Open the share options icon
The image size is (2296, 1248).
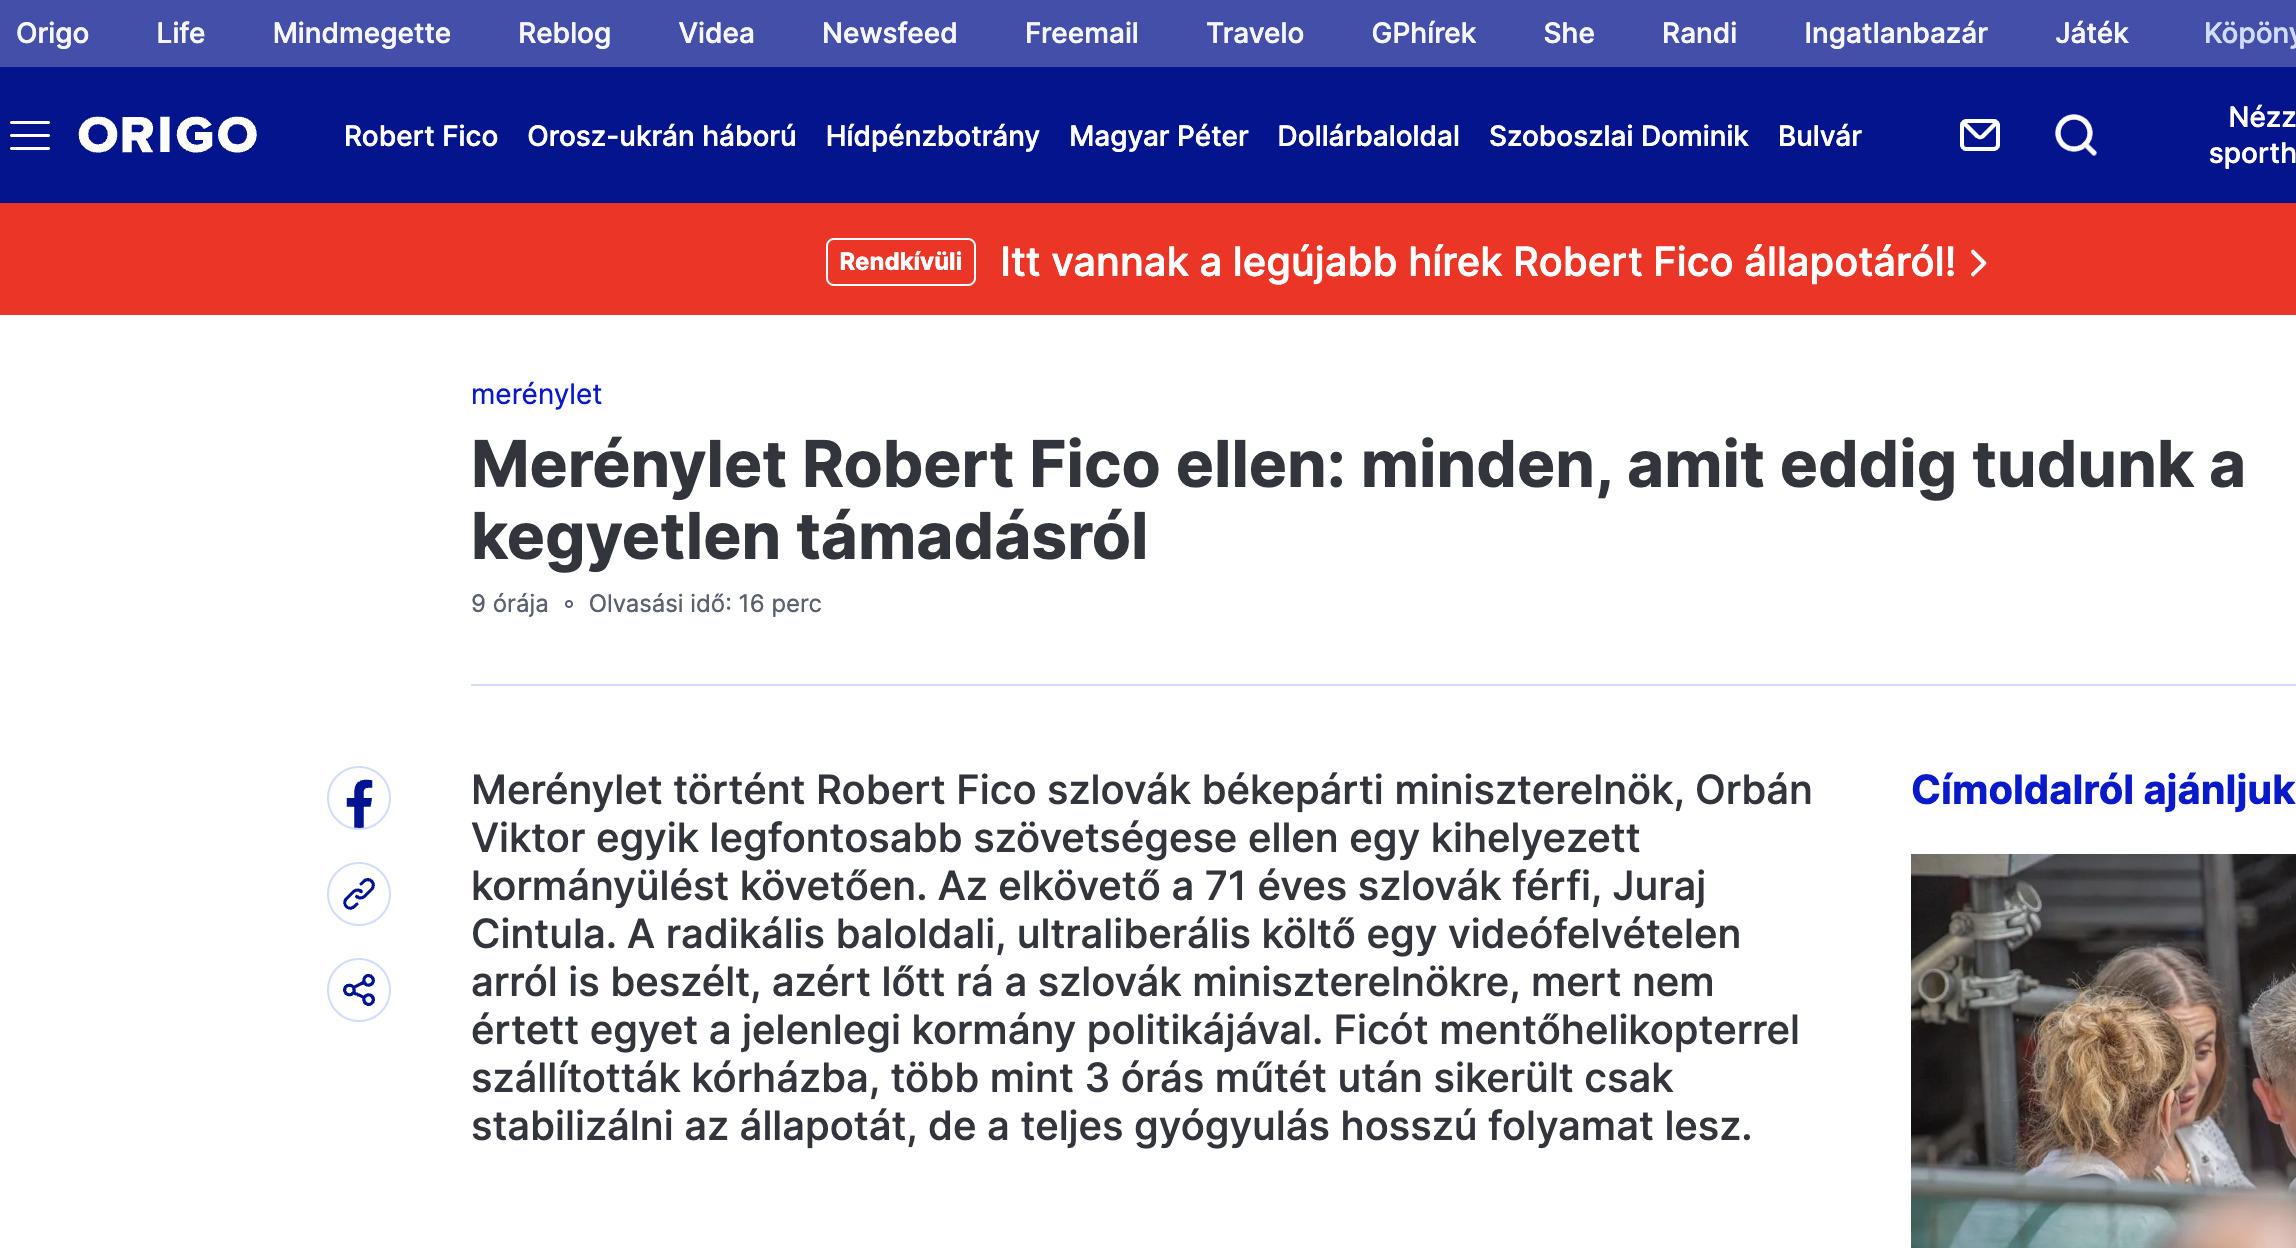click(x=359, y=990)
